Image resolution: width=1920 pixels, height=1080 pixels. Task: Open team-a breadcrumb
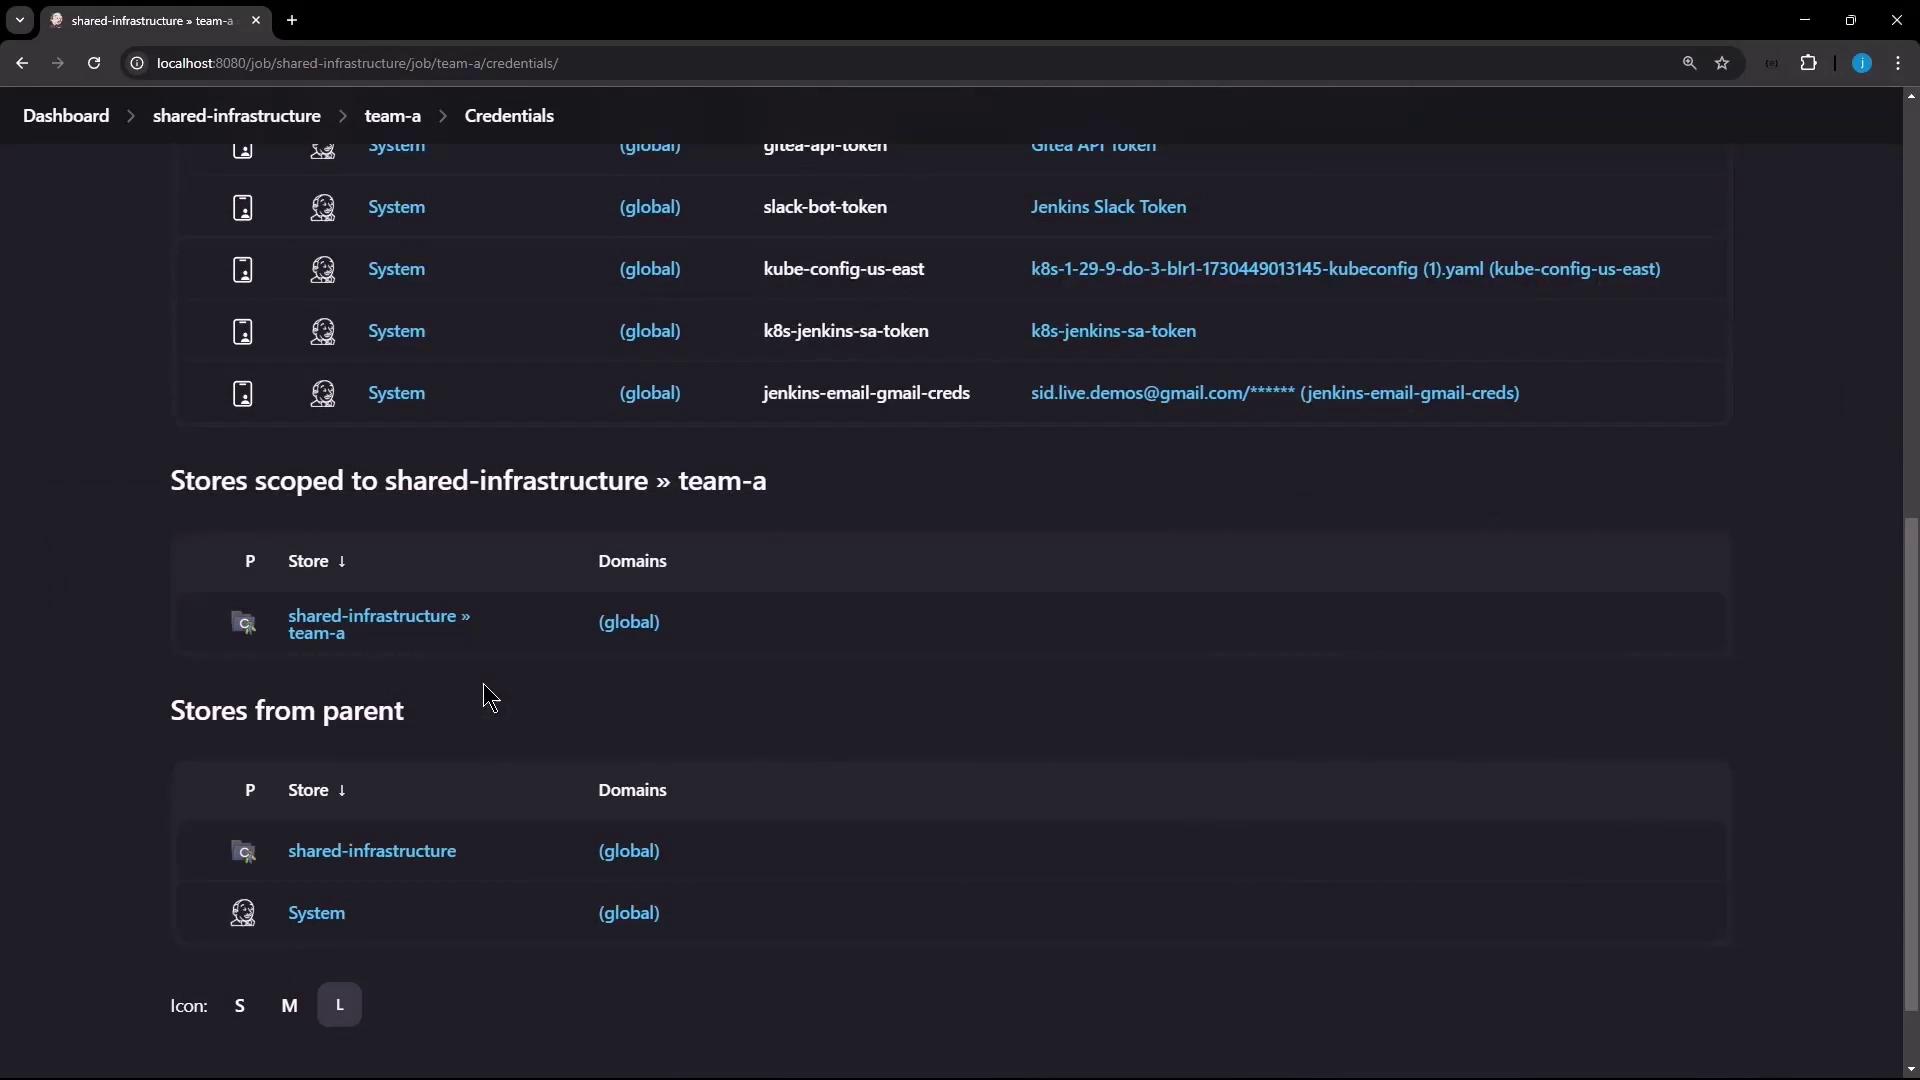(393, 116)
